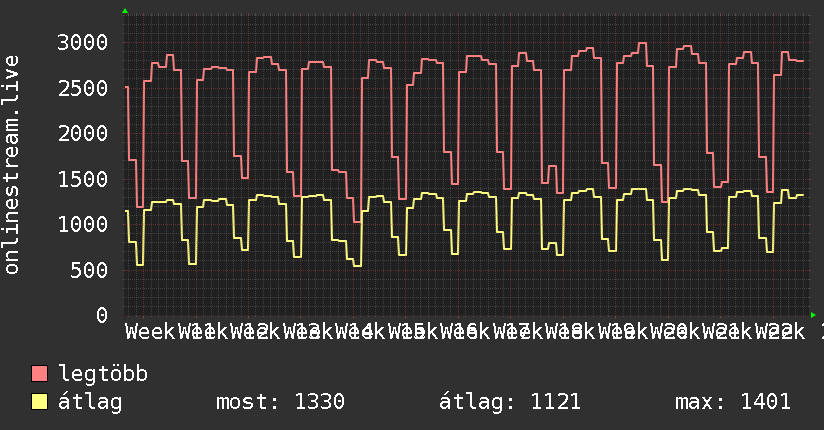This screenshot has height=430, width=824.
Task: Click the 2000 y-axis tick label
Action: click(x=83, y=134)
